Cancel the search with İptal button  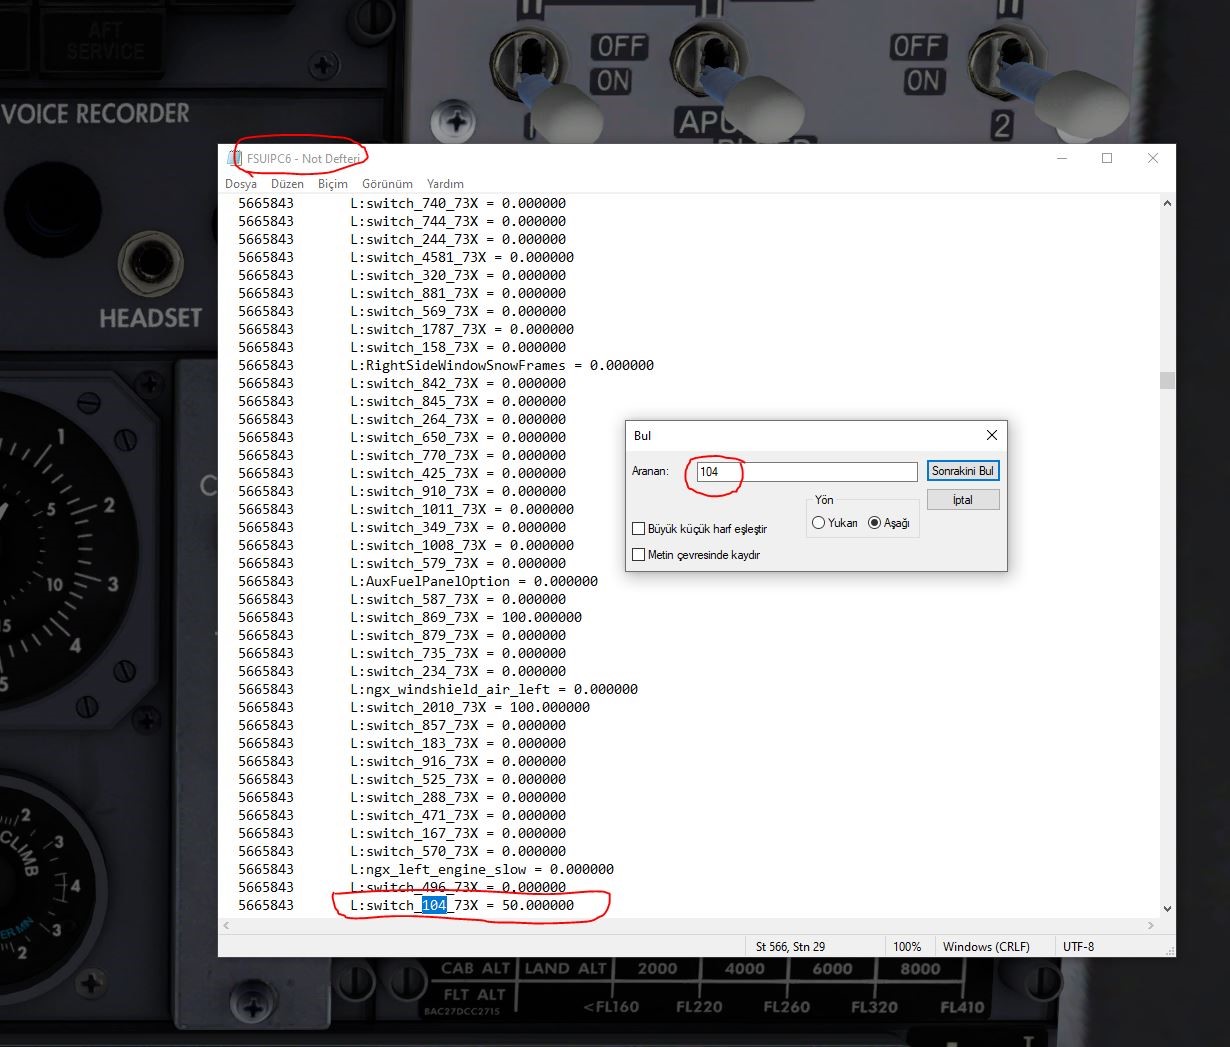pos(963,500)
